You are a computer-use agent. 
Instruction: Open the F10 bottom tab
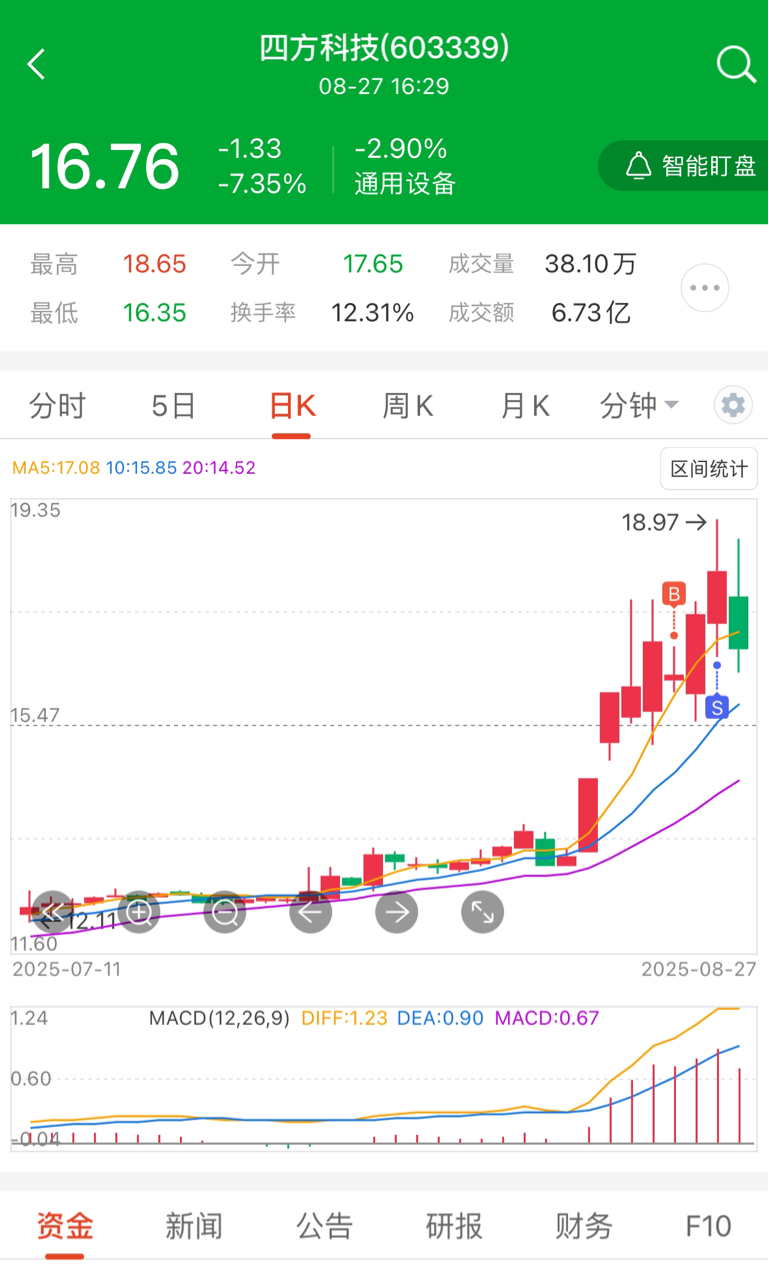709,1226
